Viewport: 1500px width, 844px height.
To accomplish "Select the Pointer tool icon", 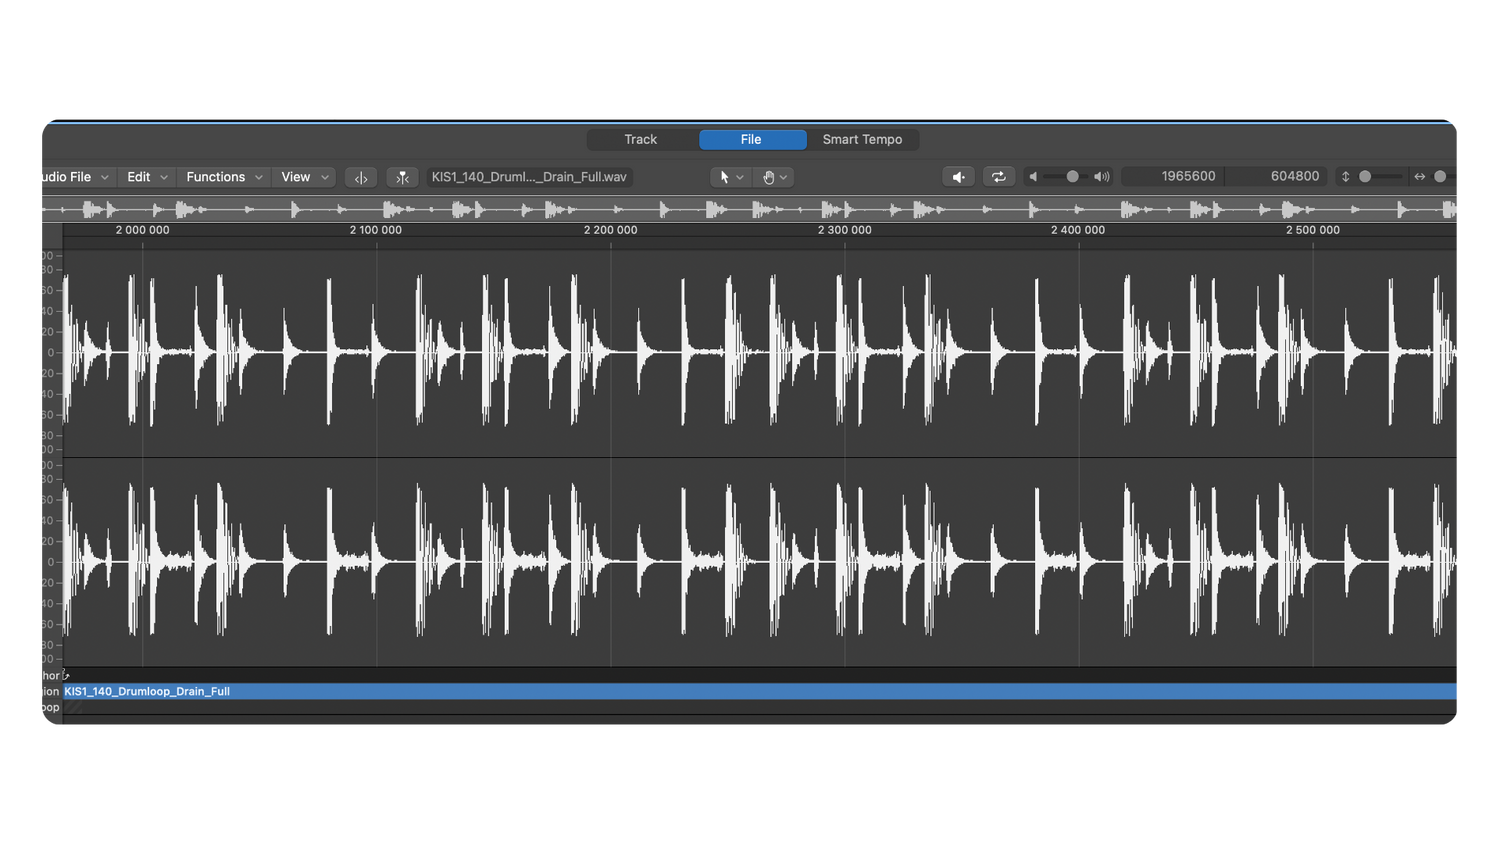I will tap(725, 177).
